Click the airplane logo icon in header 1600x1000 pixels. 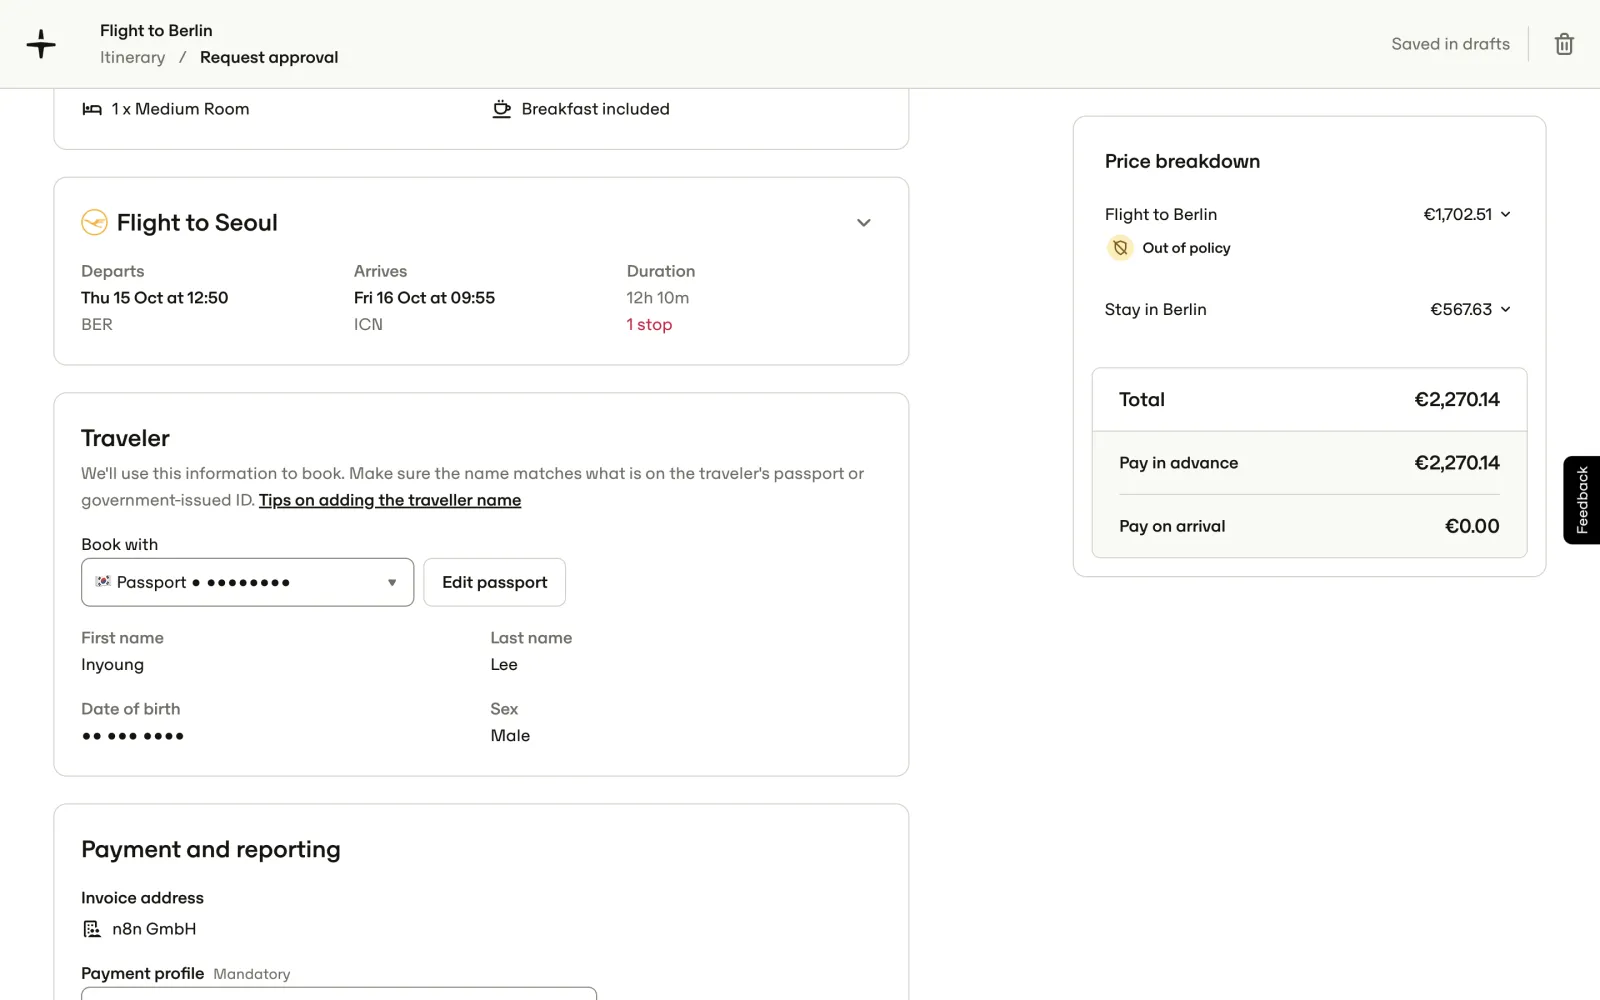(41, 44)
